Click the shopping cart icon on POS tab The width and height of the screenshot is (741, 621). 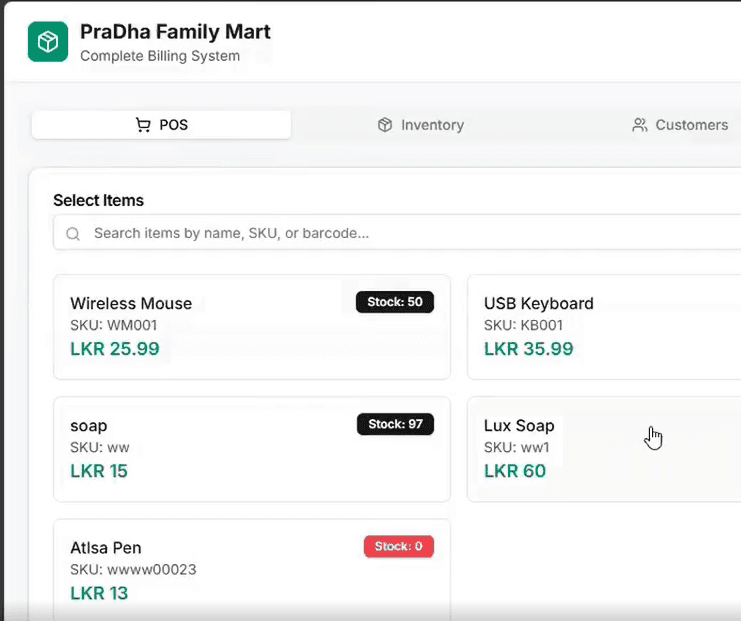pos(143,125)
